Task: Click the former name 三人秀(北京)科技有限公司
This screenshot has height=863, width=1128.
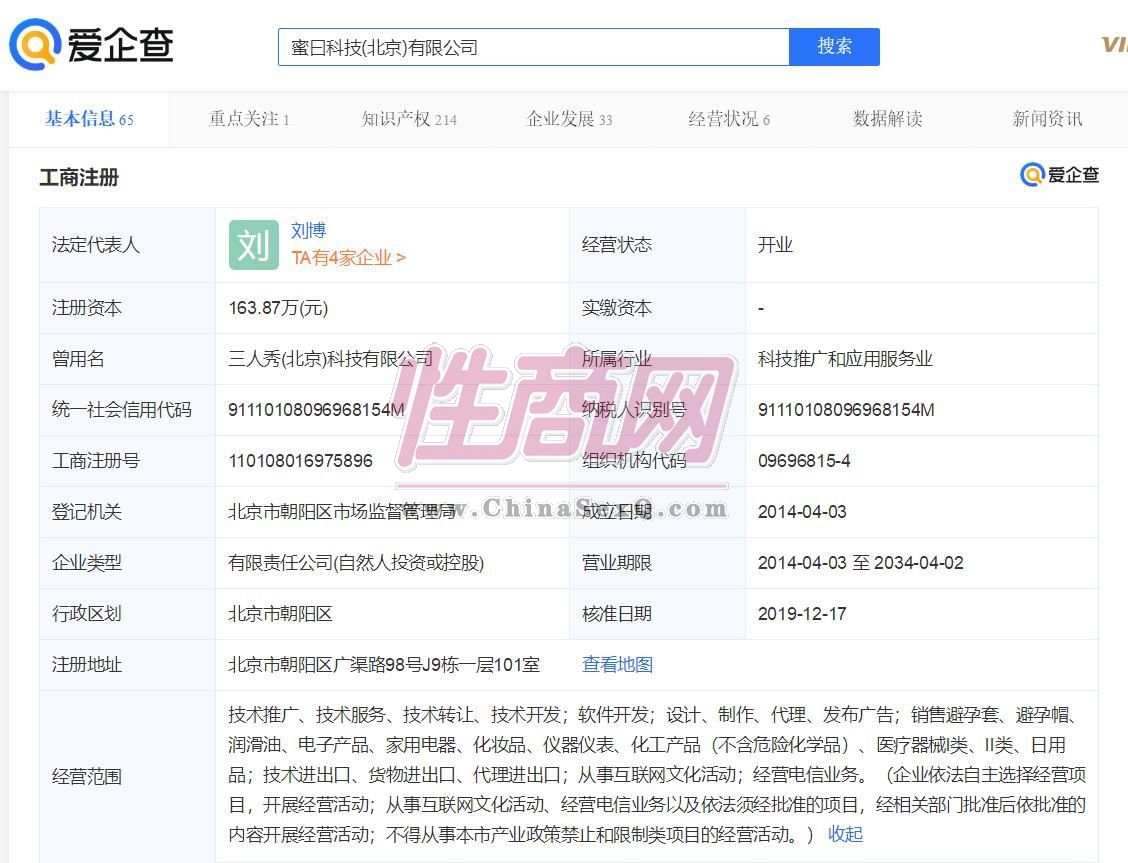Action: (x=330, y=359)
